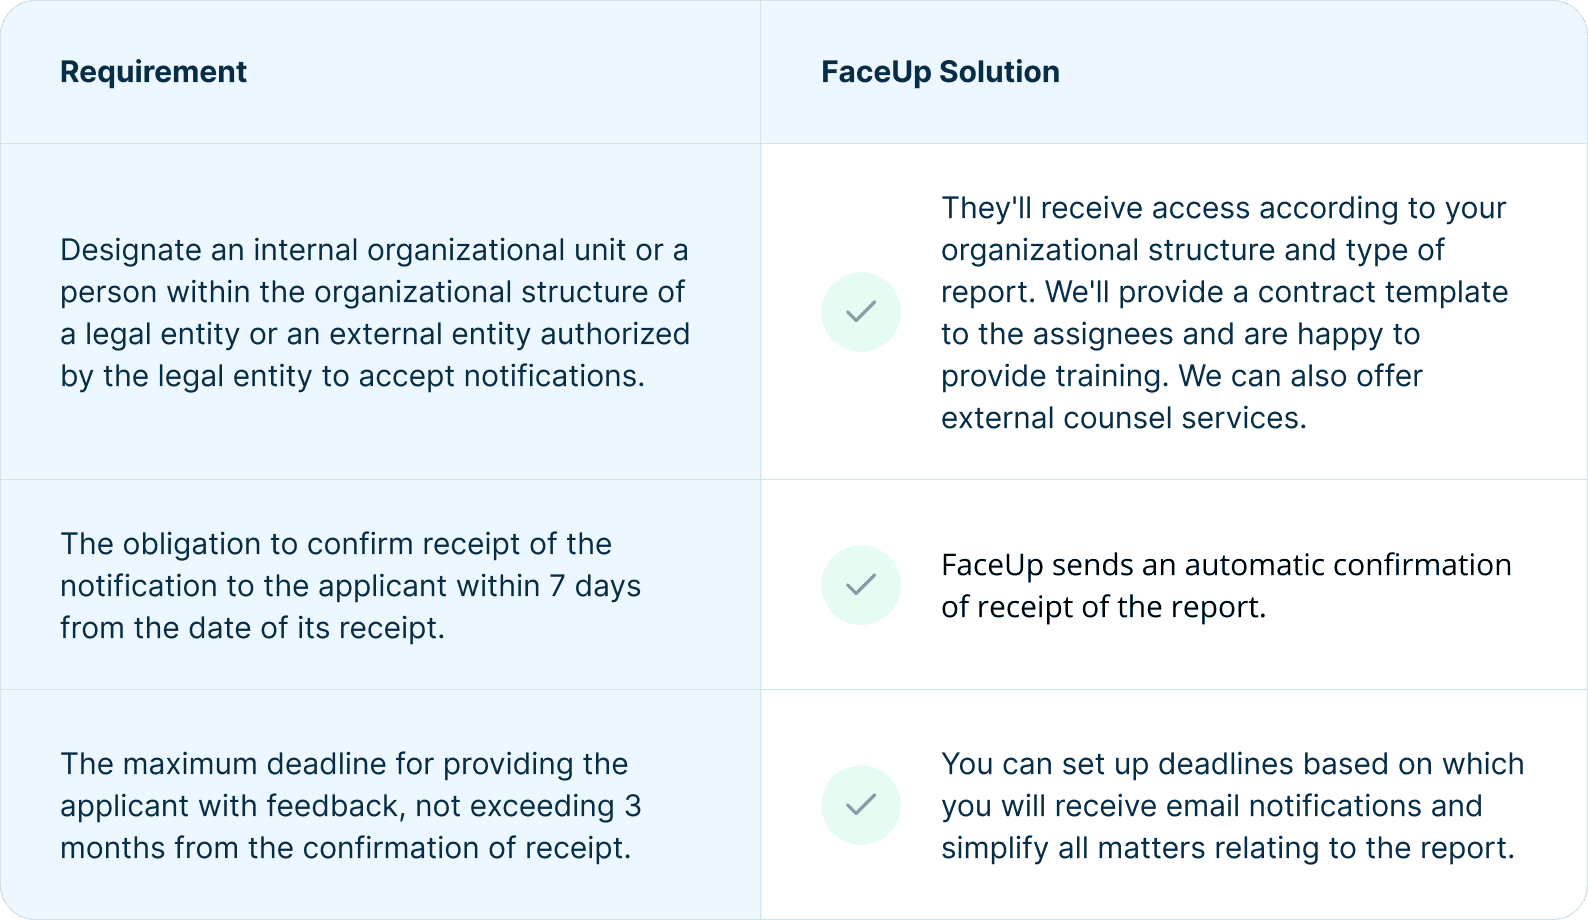Click the words "external counsel services"
Image resolution: width=1588 pixels, height=920 pixels.
point(1123,418)
